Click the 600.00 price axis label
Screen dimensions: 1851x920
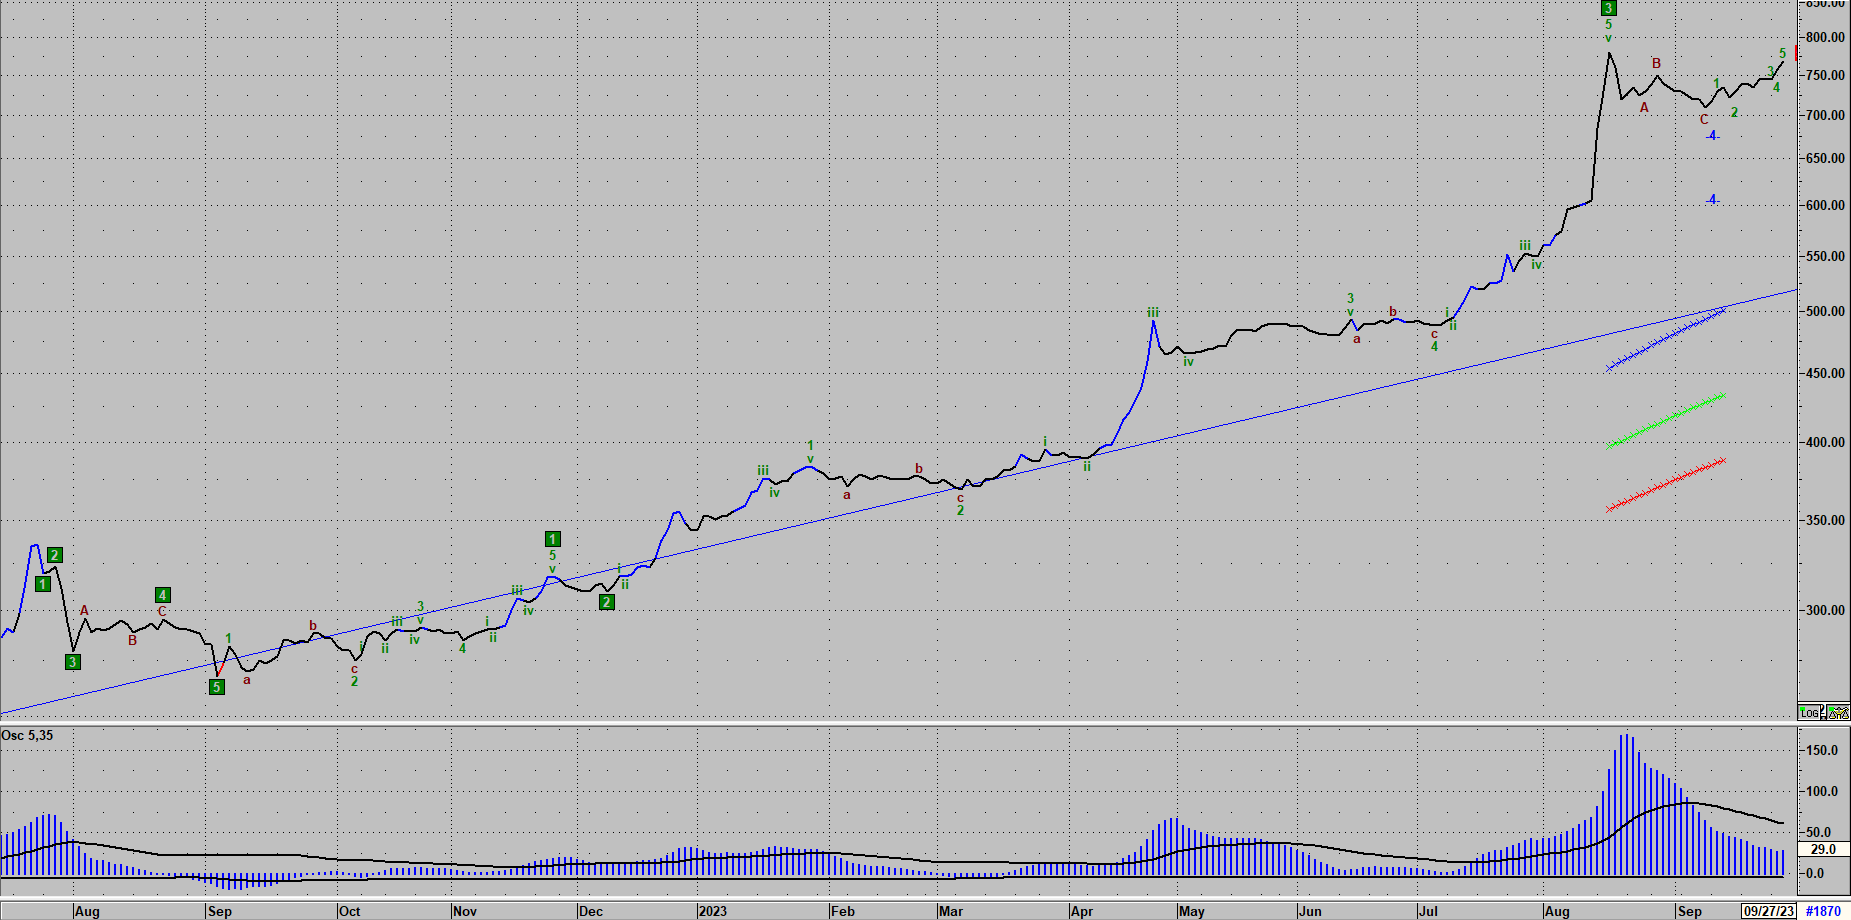pos(1825,206)
